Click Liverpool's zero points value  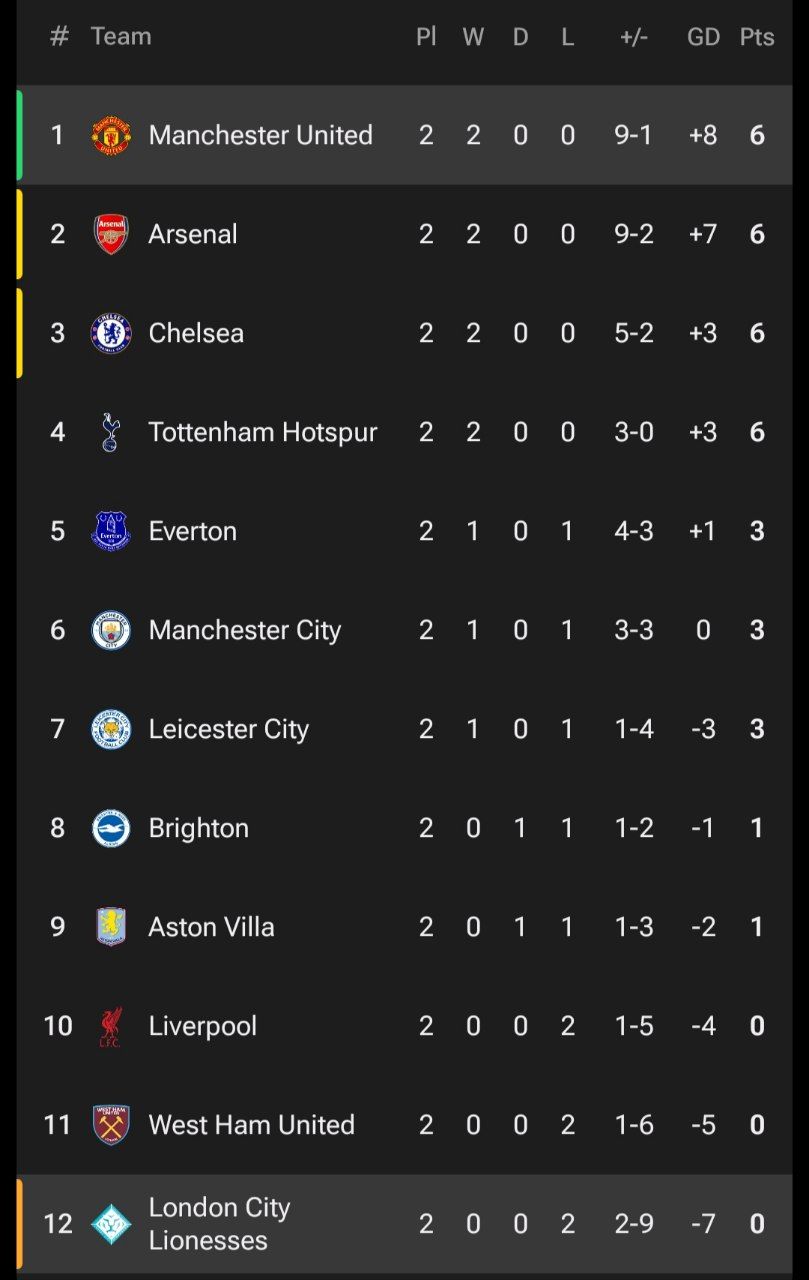point(757,1026)
